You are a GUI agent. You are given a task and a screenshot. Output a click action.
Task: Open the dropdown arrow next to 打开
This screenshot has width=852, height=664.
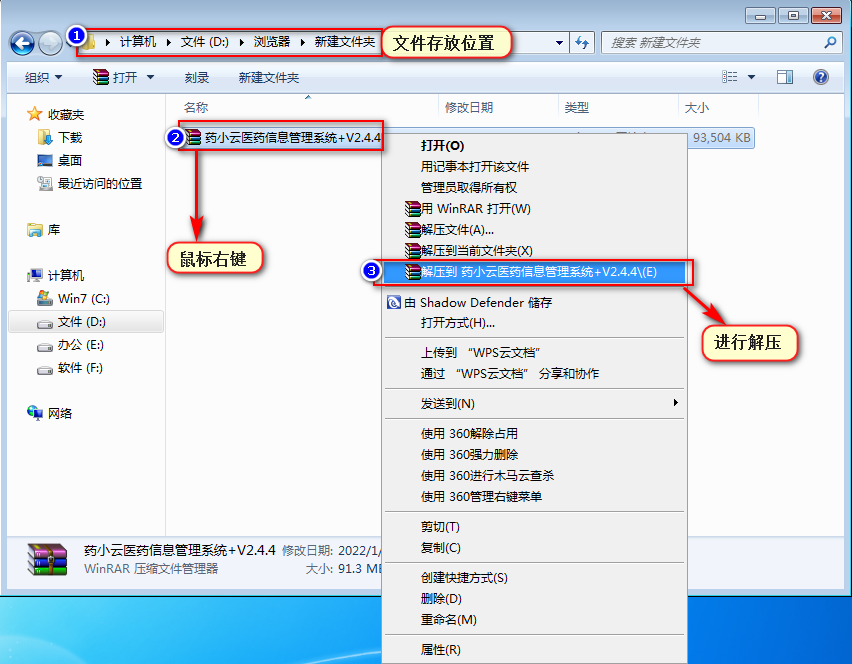coord(151,77)
